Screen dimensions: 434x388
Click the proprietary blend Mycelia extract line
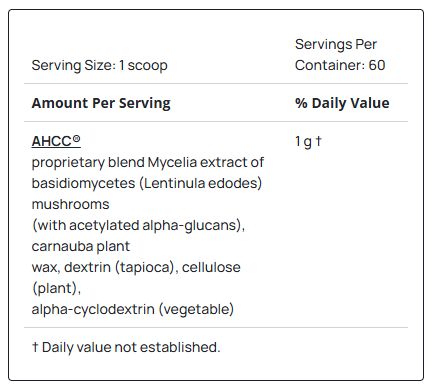(x=148, y=163)
